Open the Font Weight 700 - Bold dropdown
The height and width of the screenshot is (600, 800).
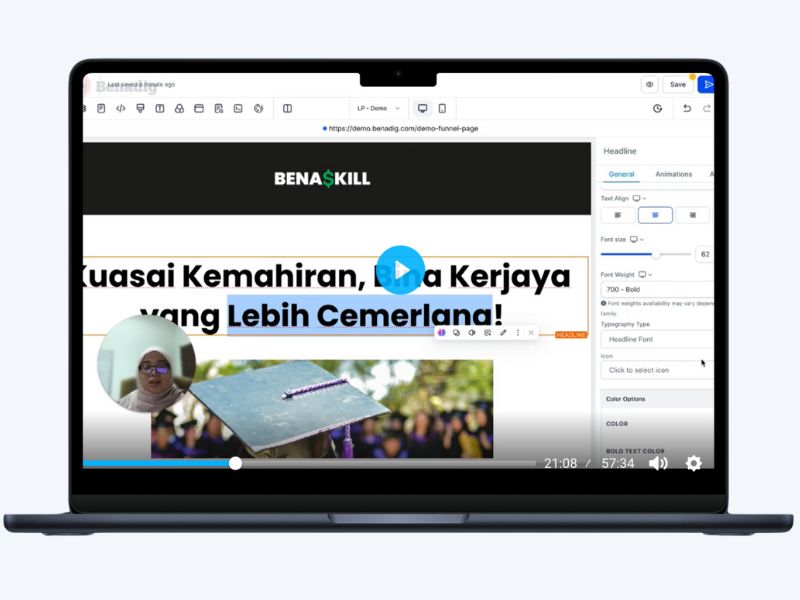[x=657, y=289]
